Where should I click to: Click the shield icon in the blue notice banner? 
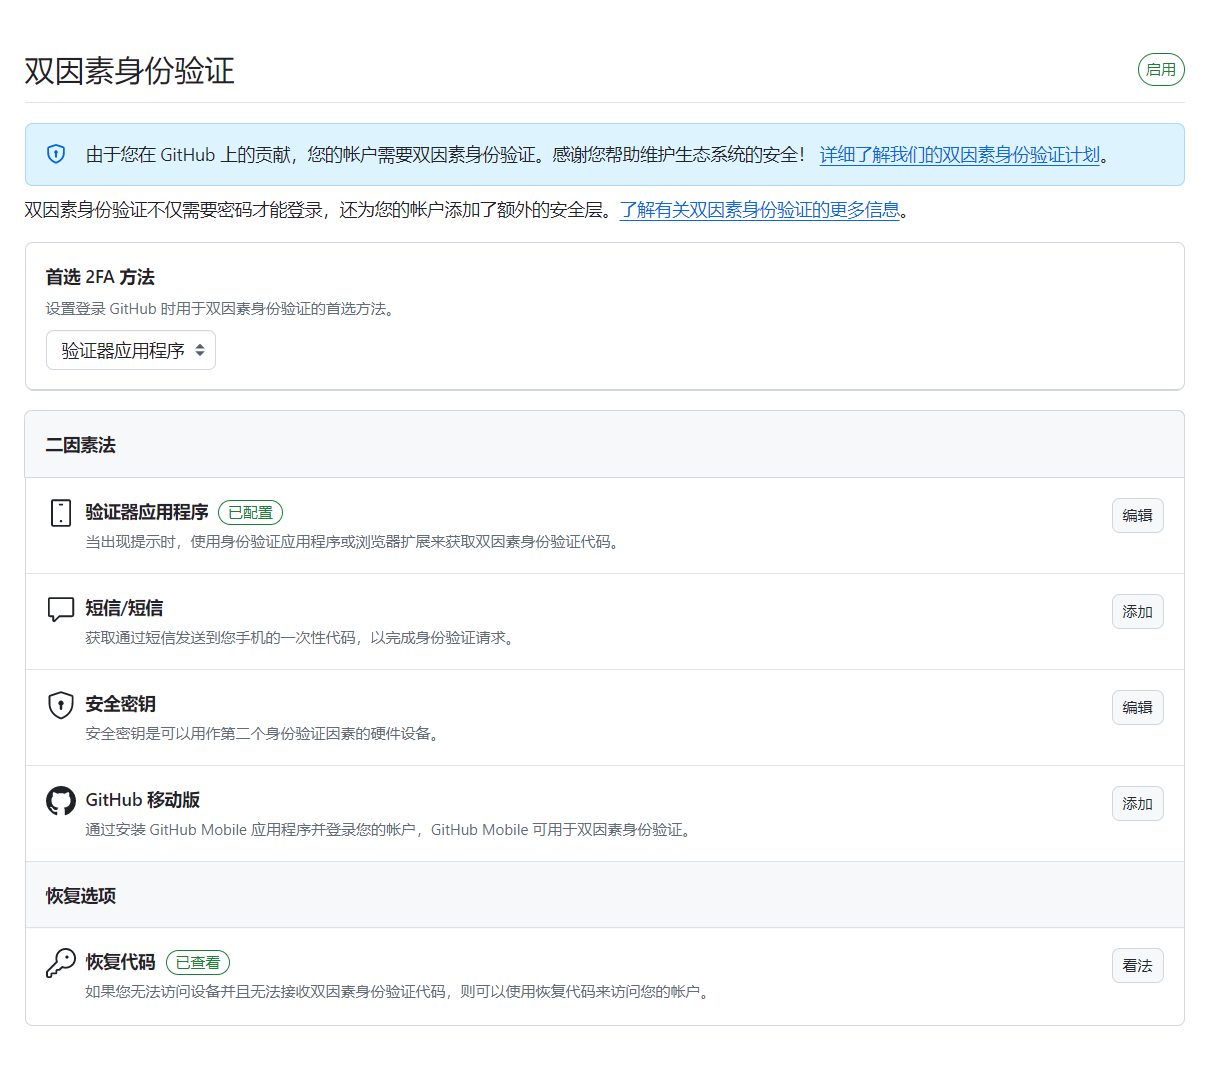[56, 154]
